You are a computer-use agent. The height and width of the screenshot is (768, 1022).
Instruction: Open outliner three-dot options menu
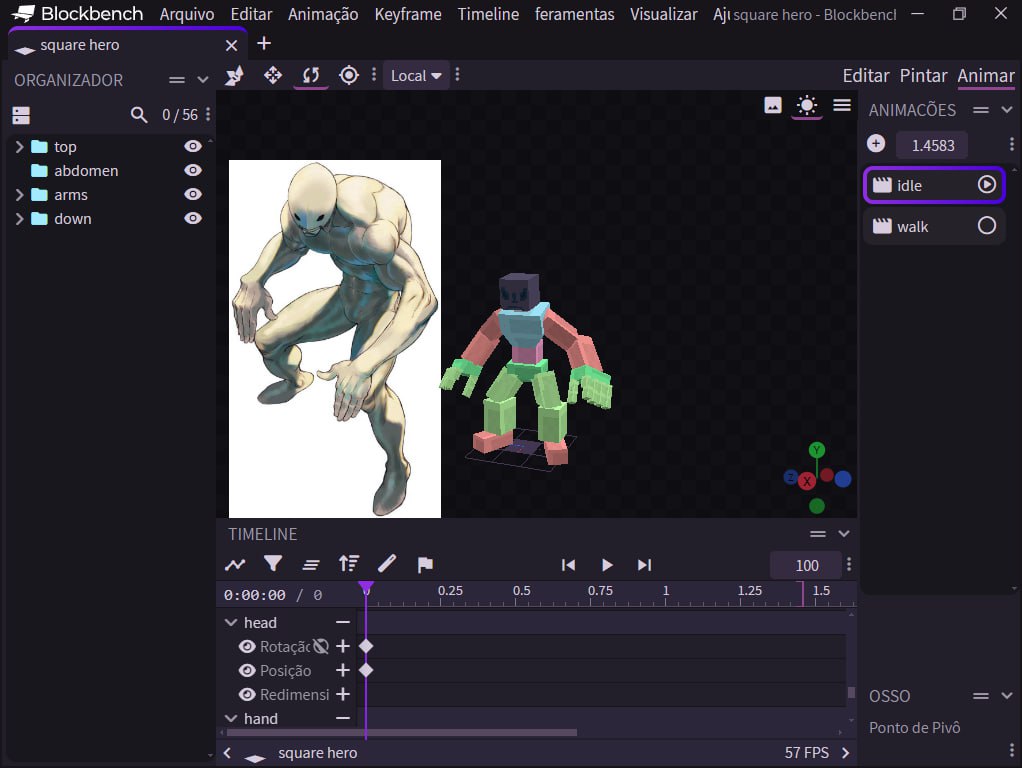point(208,115)
